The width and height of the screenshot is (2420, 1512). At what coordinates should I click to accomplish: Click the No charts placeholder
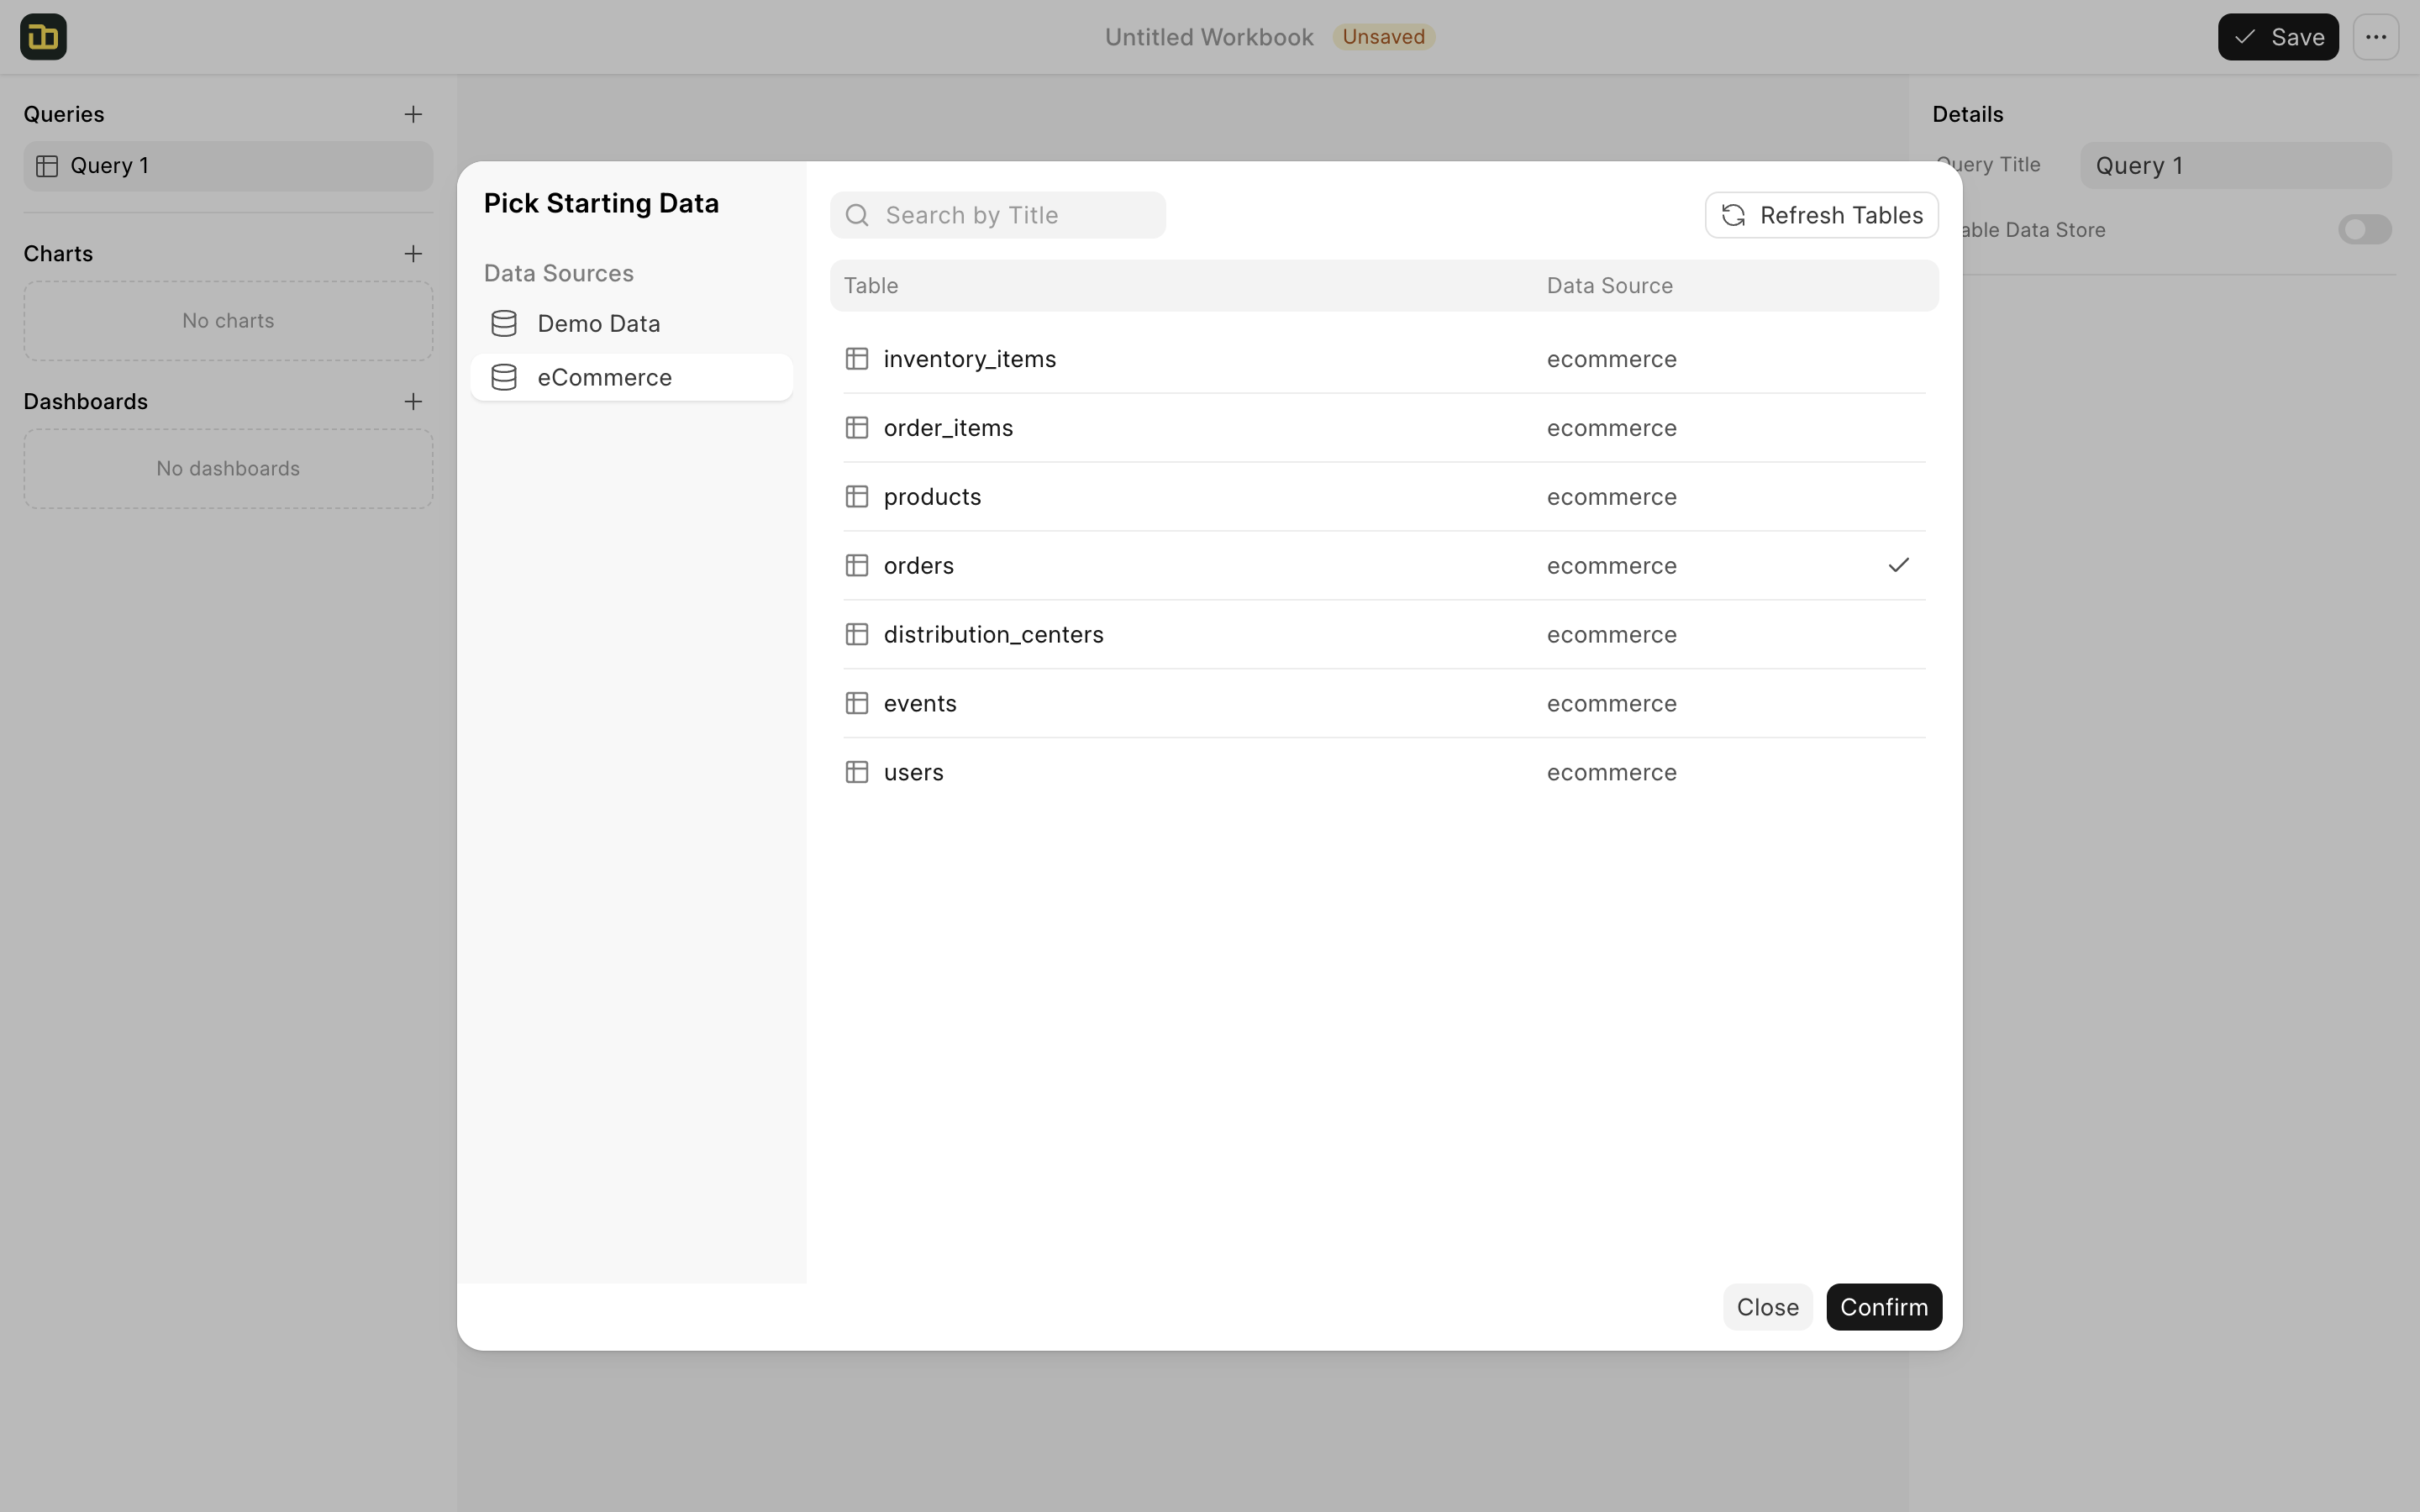coord(228,321)
